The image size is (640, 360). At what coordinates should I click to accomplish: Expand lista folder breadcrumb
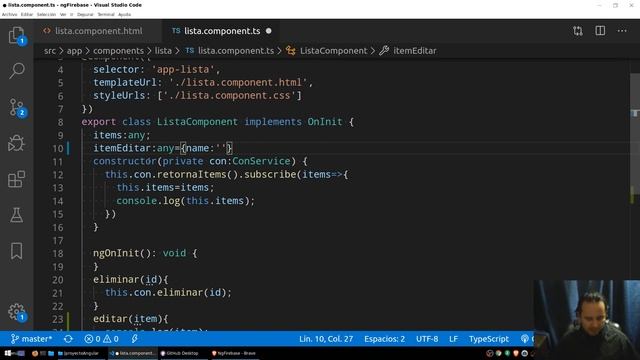[x=163, y=51]
